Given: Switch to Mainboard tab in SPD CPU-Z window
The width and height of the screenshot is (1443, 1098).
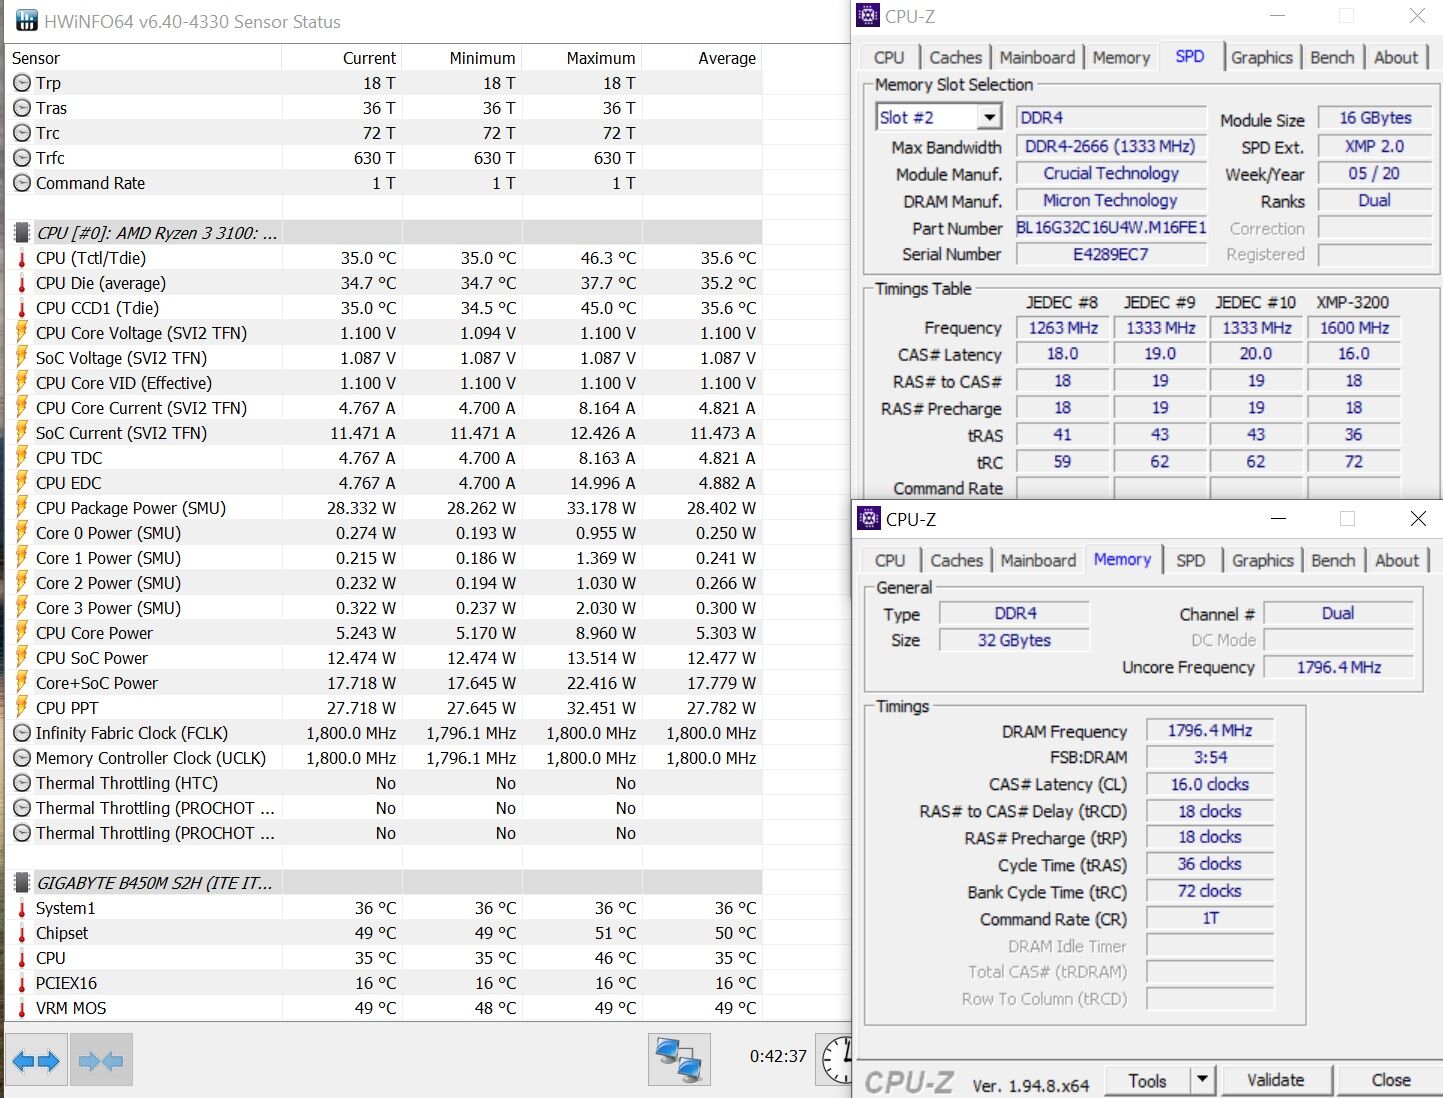Looking at the screenshot, I should pyautogui.click(x=1037, y=57).
